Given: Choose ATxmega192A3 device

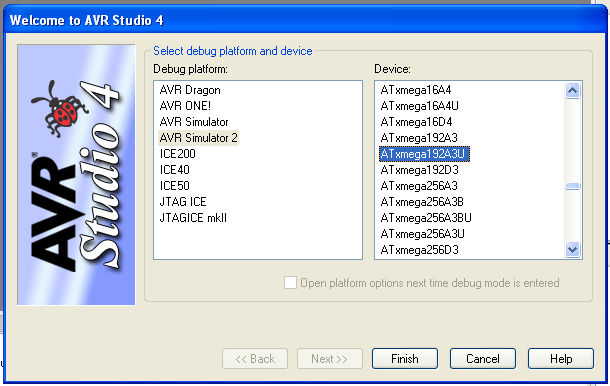Looking at the screenshot, I should point(419,138).
